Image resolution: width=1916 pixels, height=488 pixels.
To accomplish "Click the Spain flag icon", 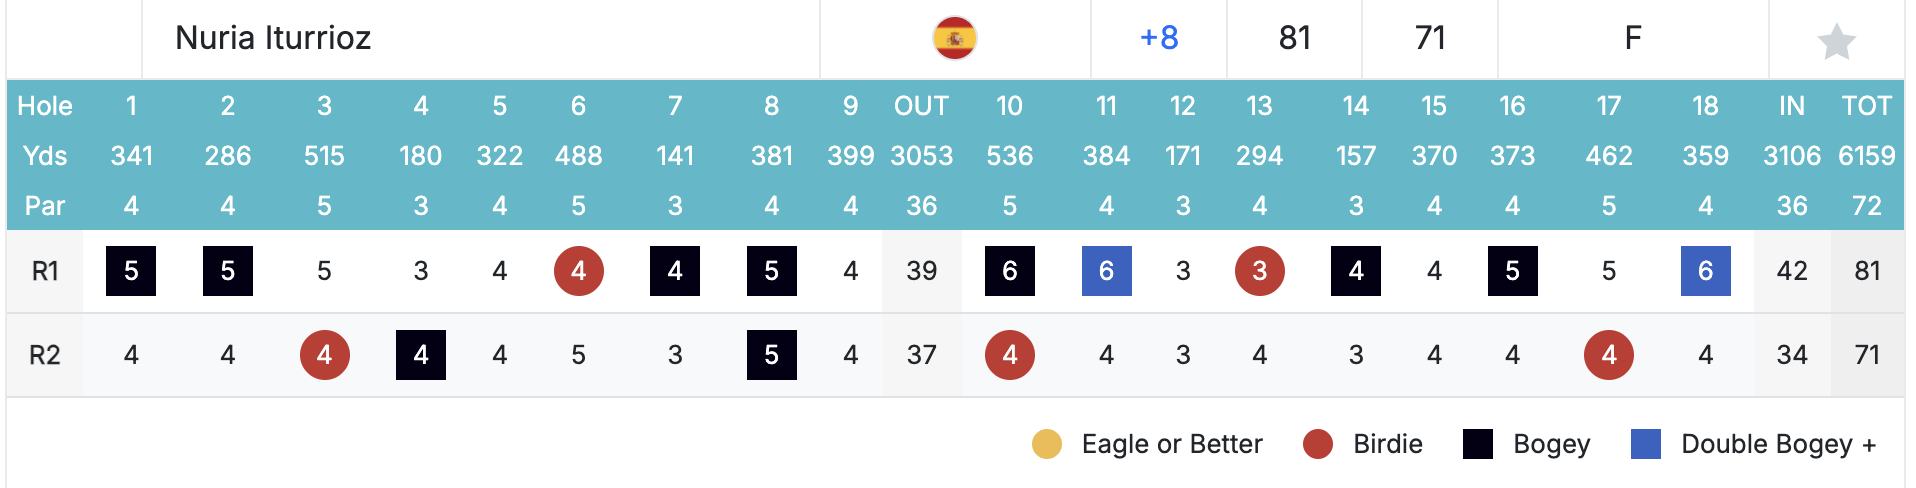I will [x=954, y=38].
